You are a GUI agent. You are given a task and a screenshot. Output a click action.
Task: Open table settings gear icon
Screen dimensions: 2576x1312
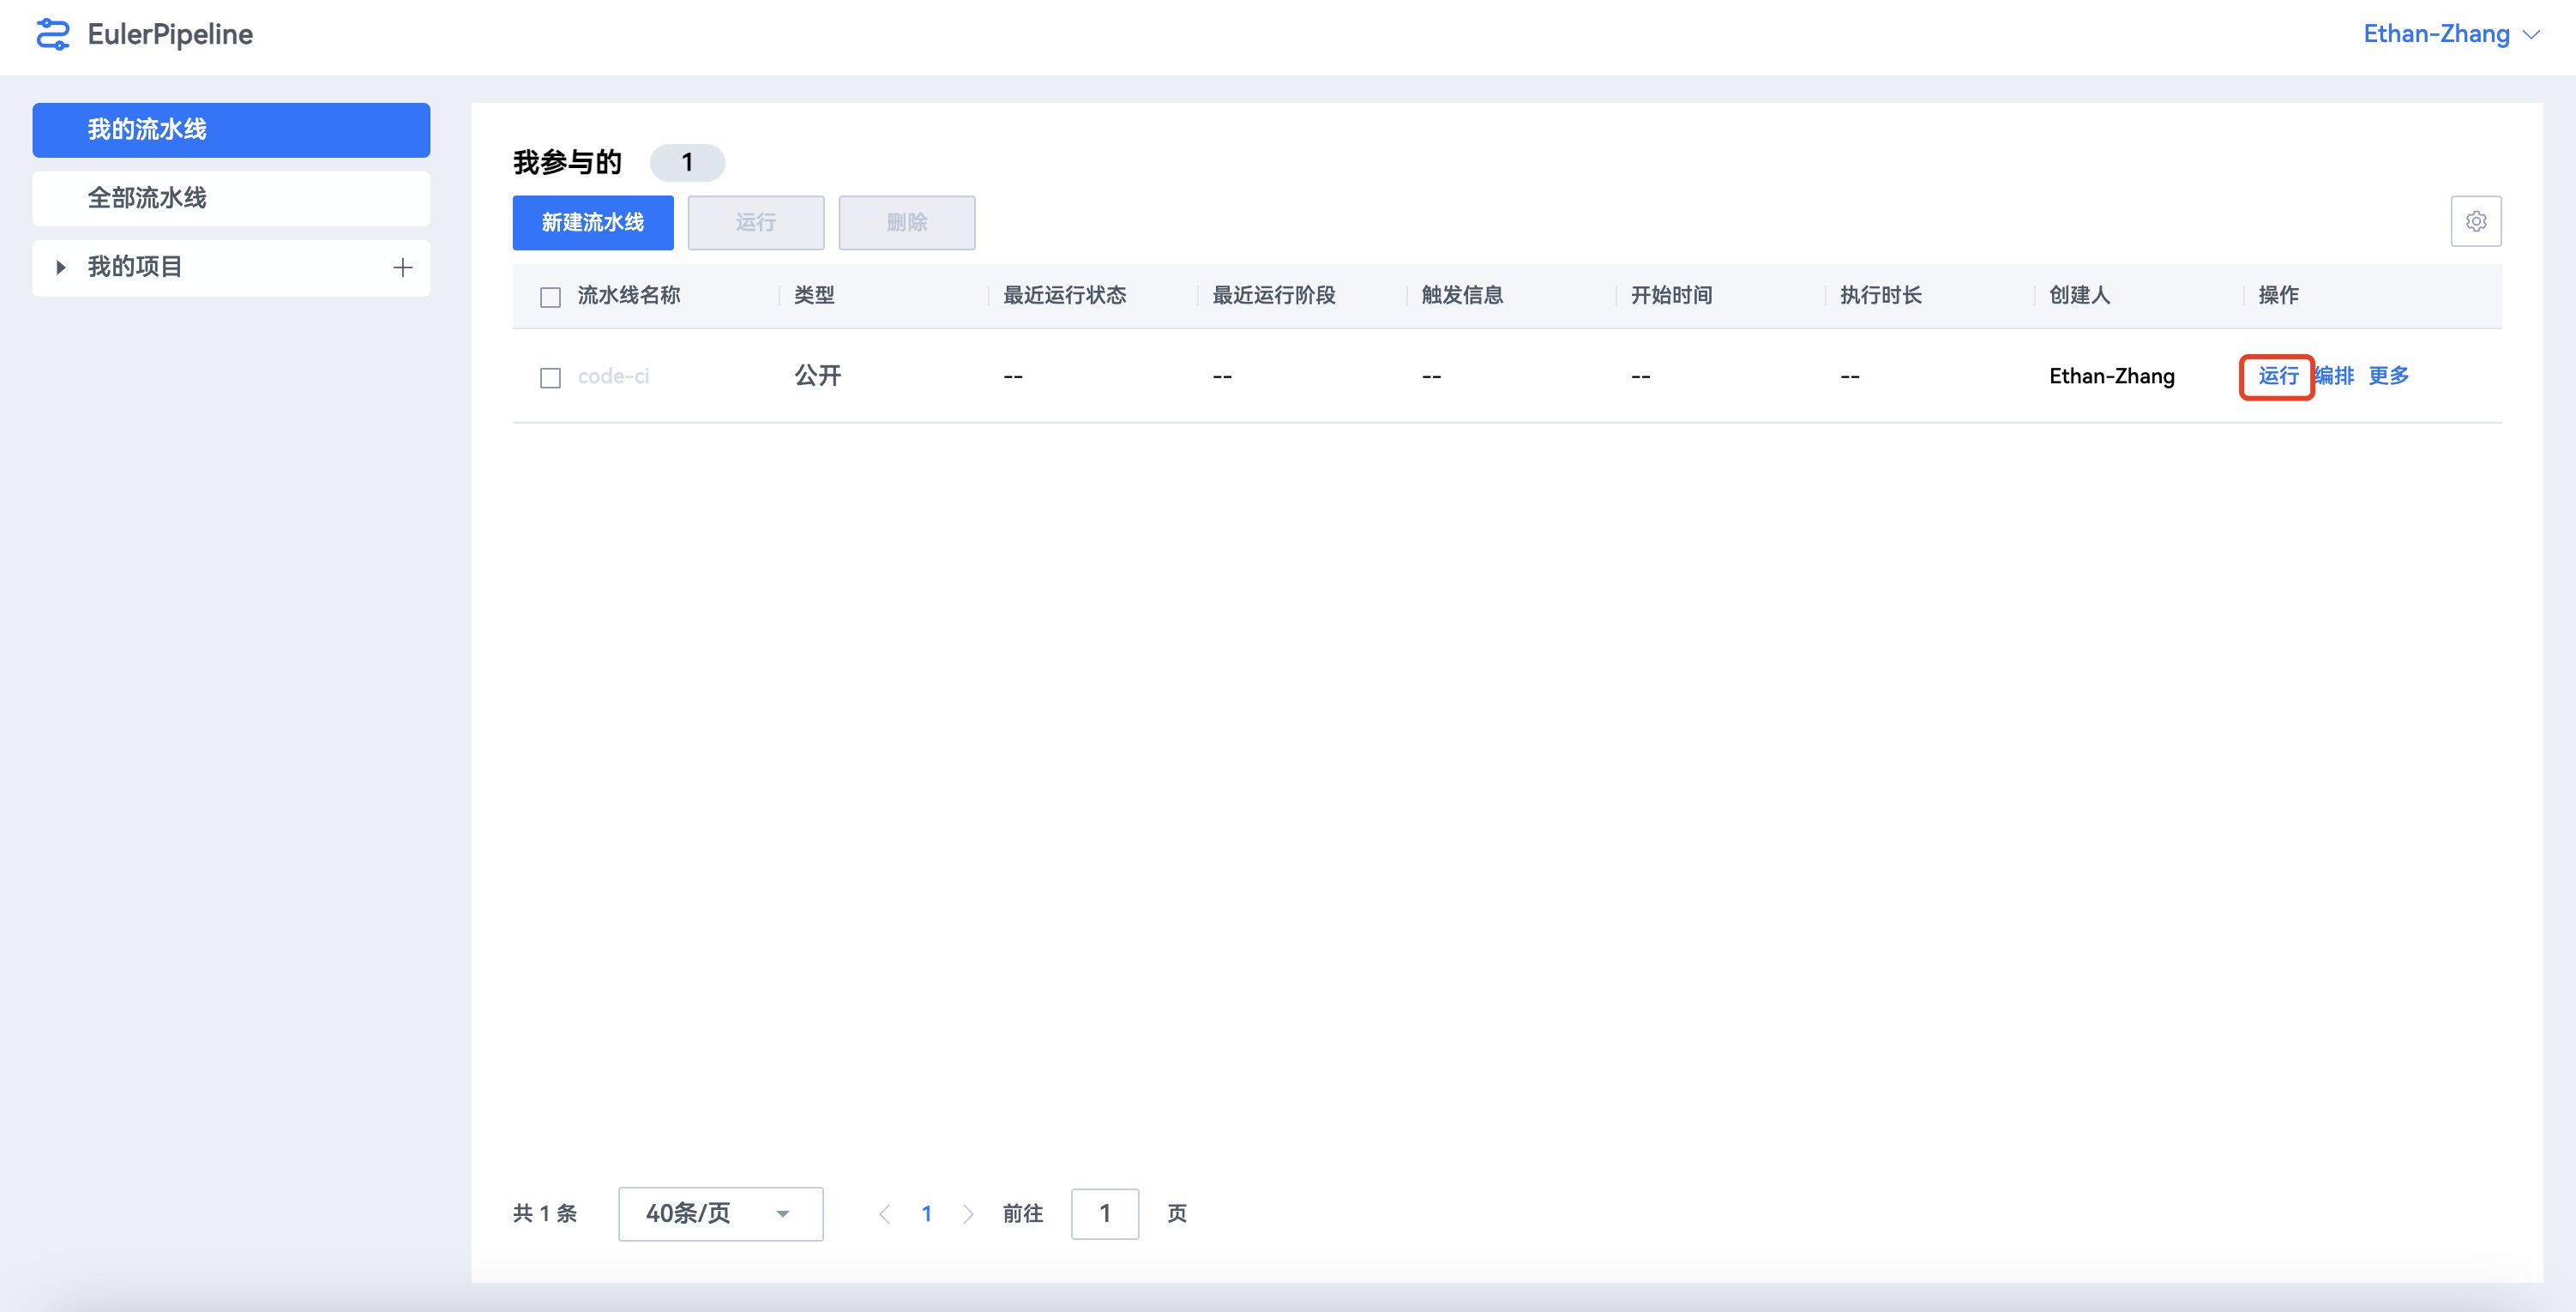(2475, 221)
